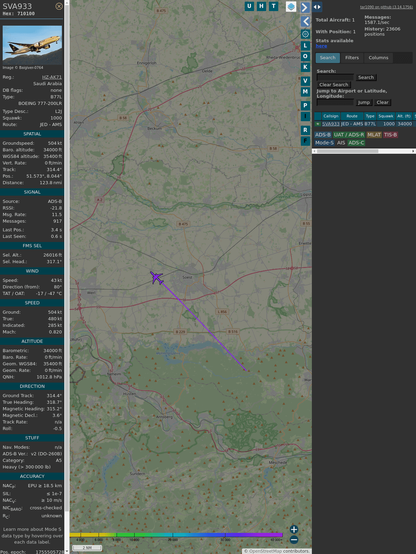Viewport: 416px width, 554px height.
Task: Click the FMS SEL section header
Action: pyautogui.click(x=32, y=246)
